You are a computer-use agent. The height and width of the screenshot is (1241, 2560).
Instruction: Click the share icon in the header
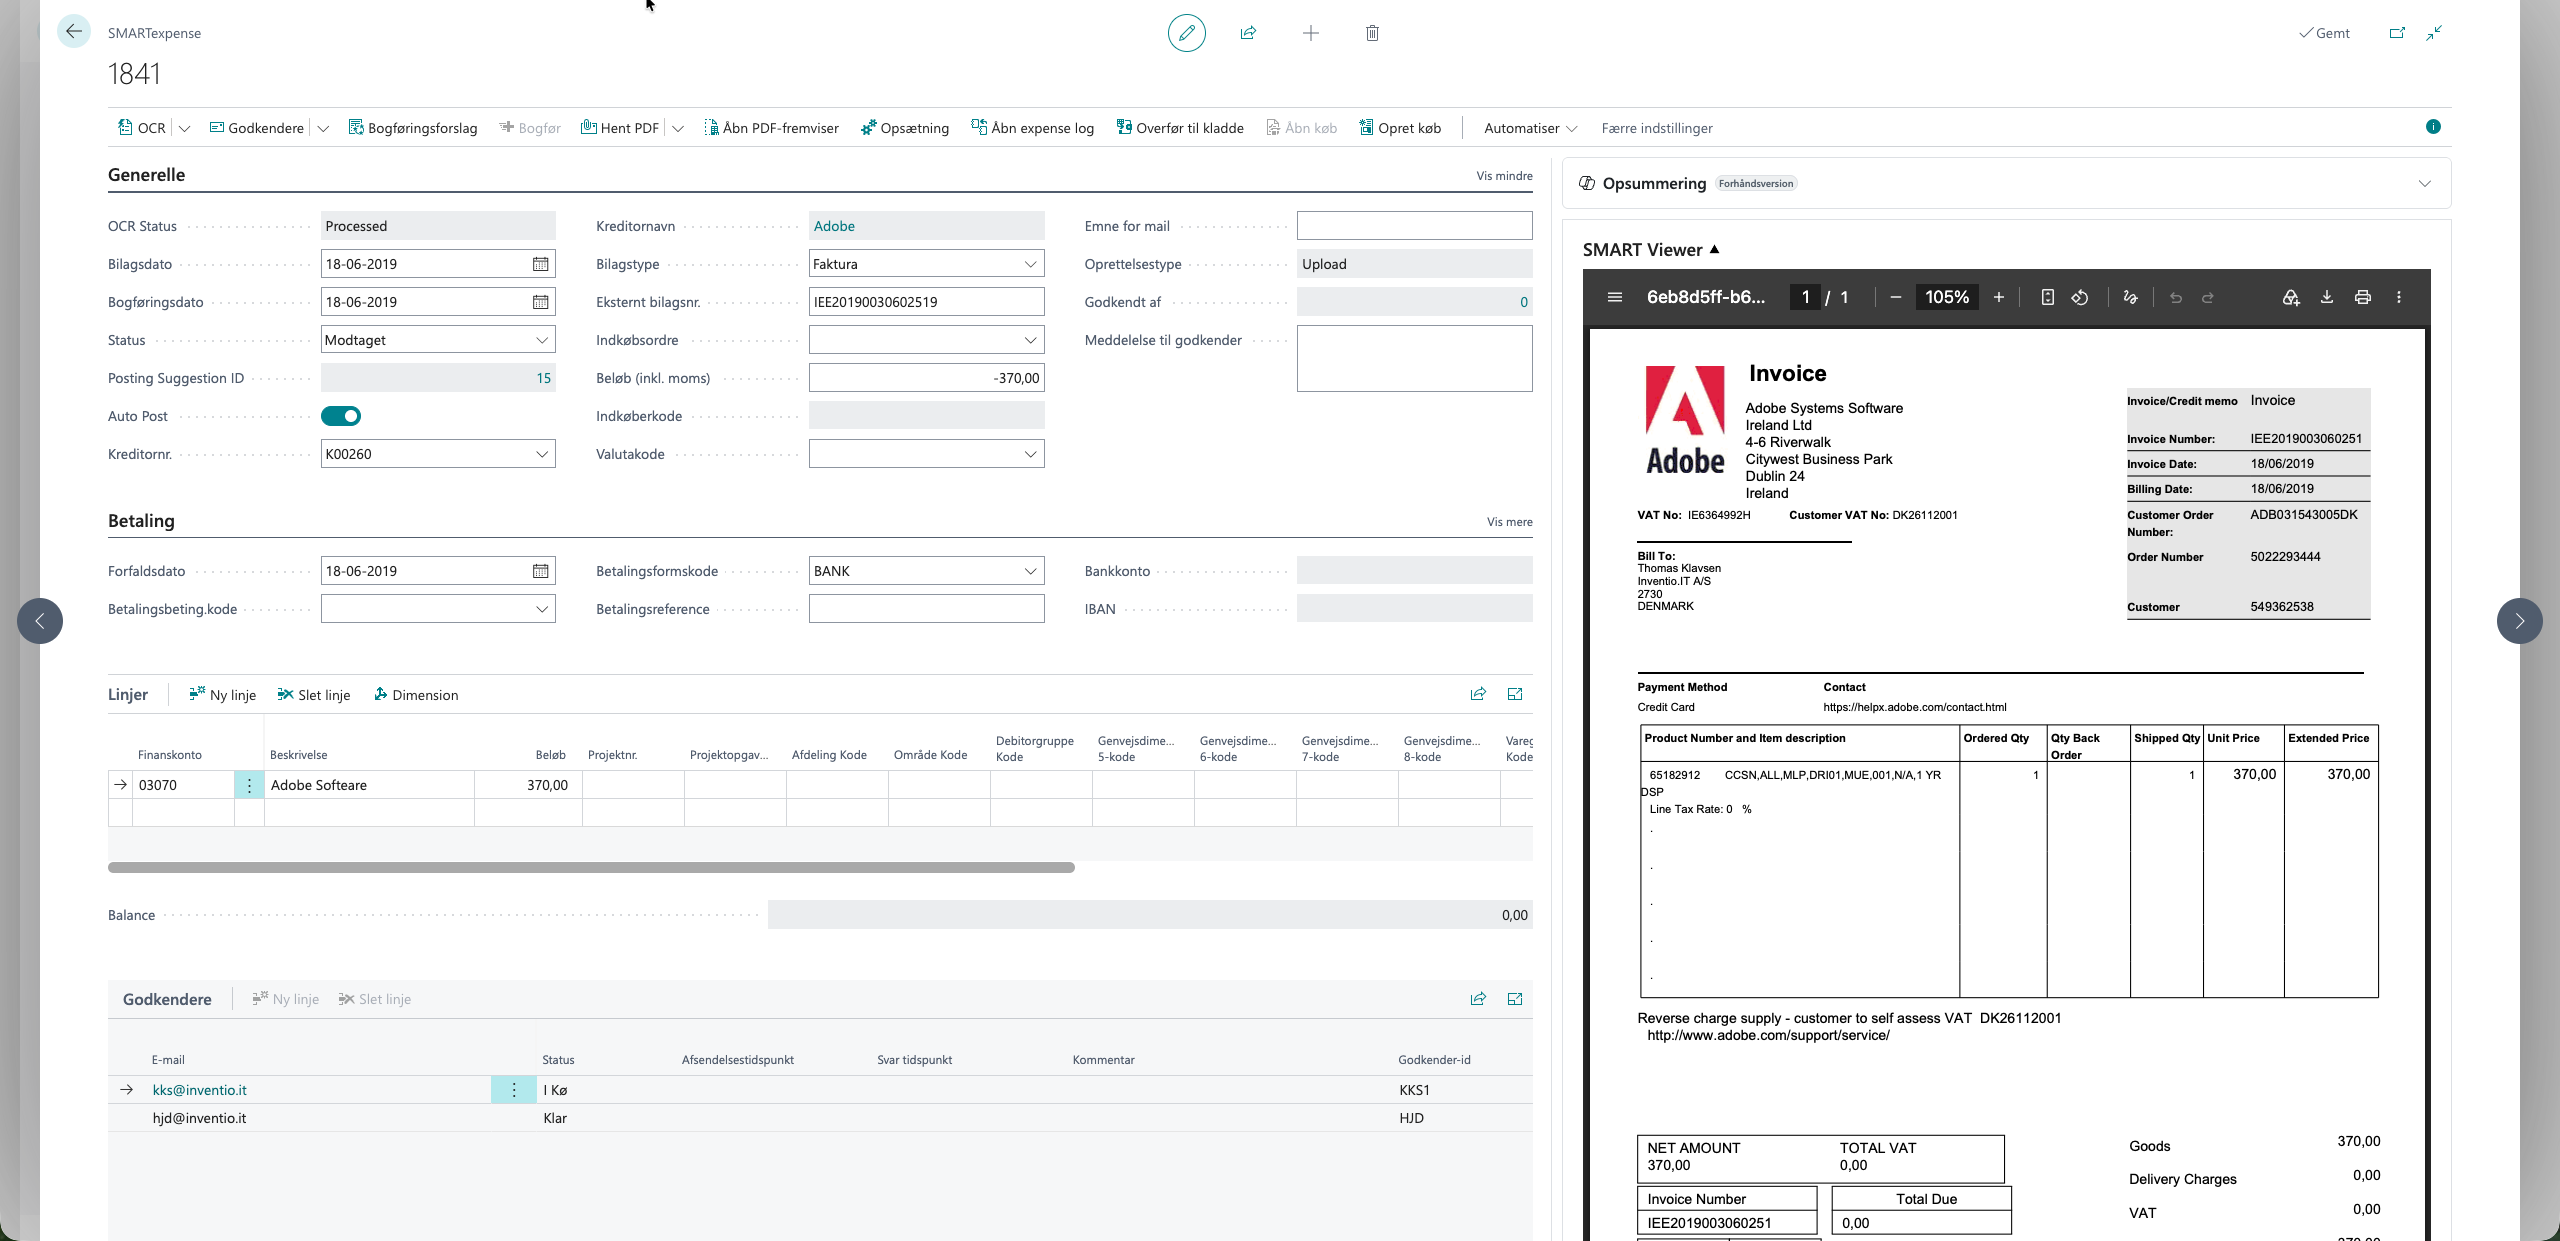(x=1248, y=33)
